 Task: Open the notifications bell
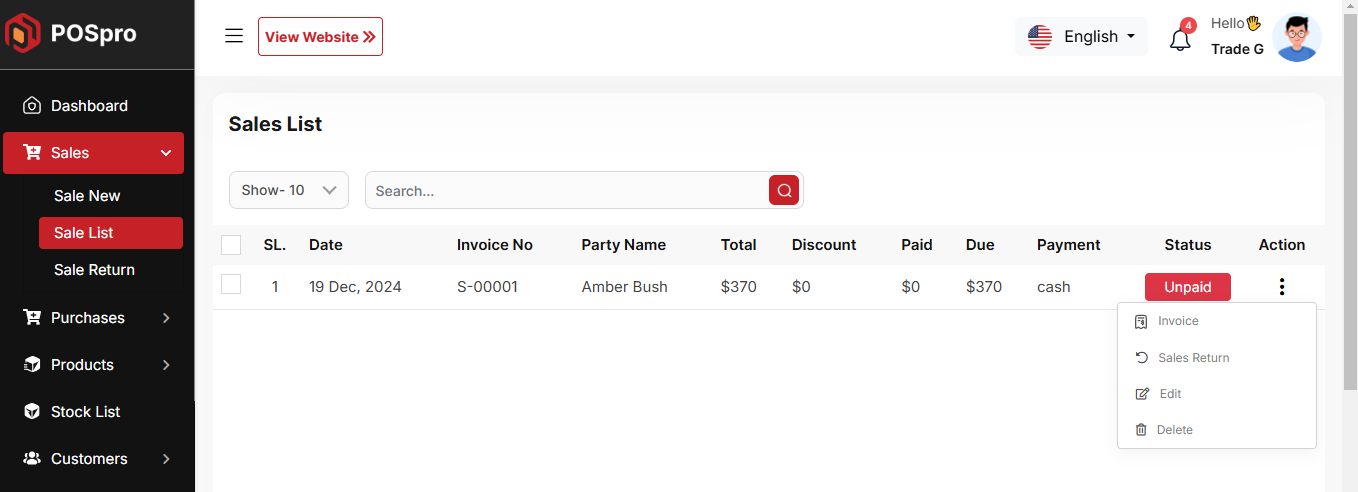(1180, 39)
